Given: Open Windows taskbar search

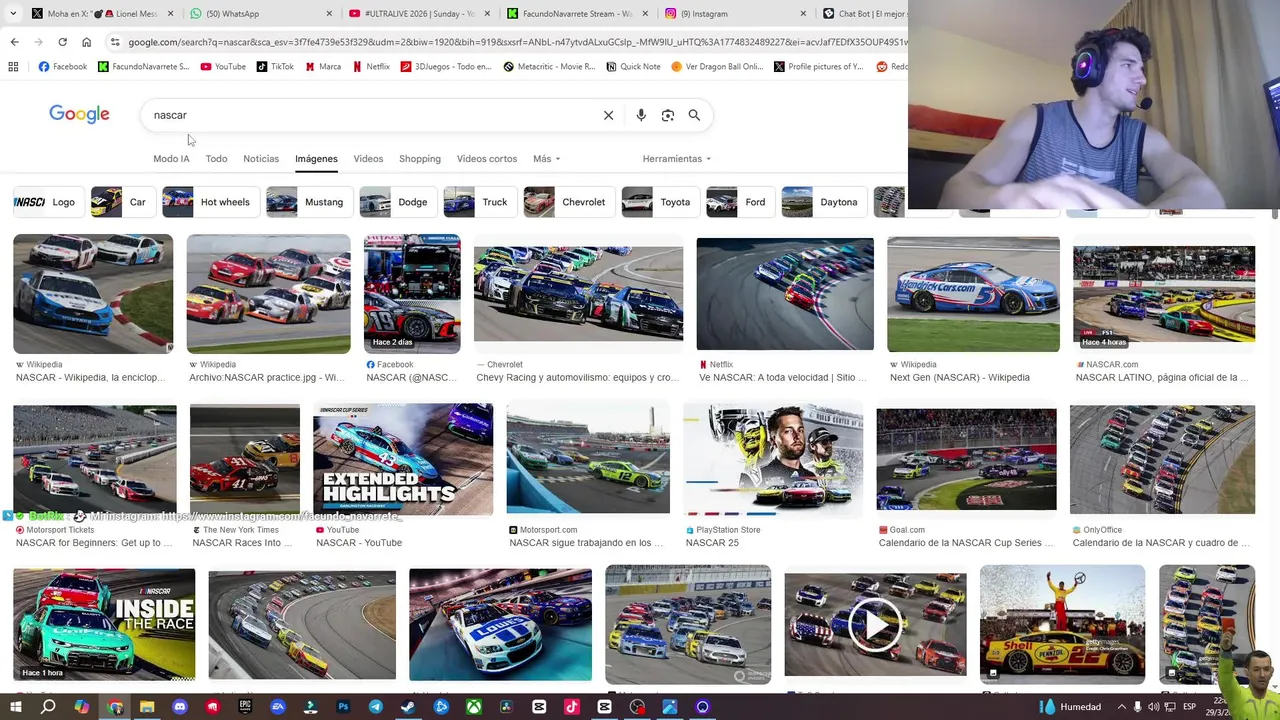Looking at the screenshot, I should tap(48, 707).
